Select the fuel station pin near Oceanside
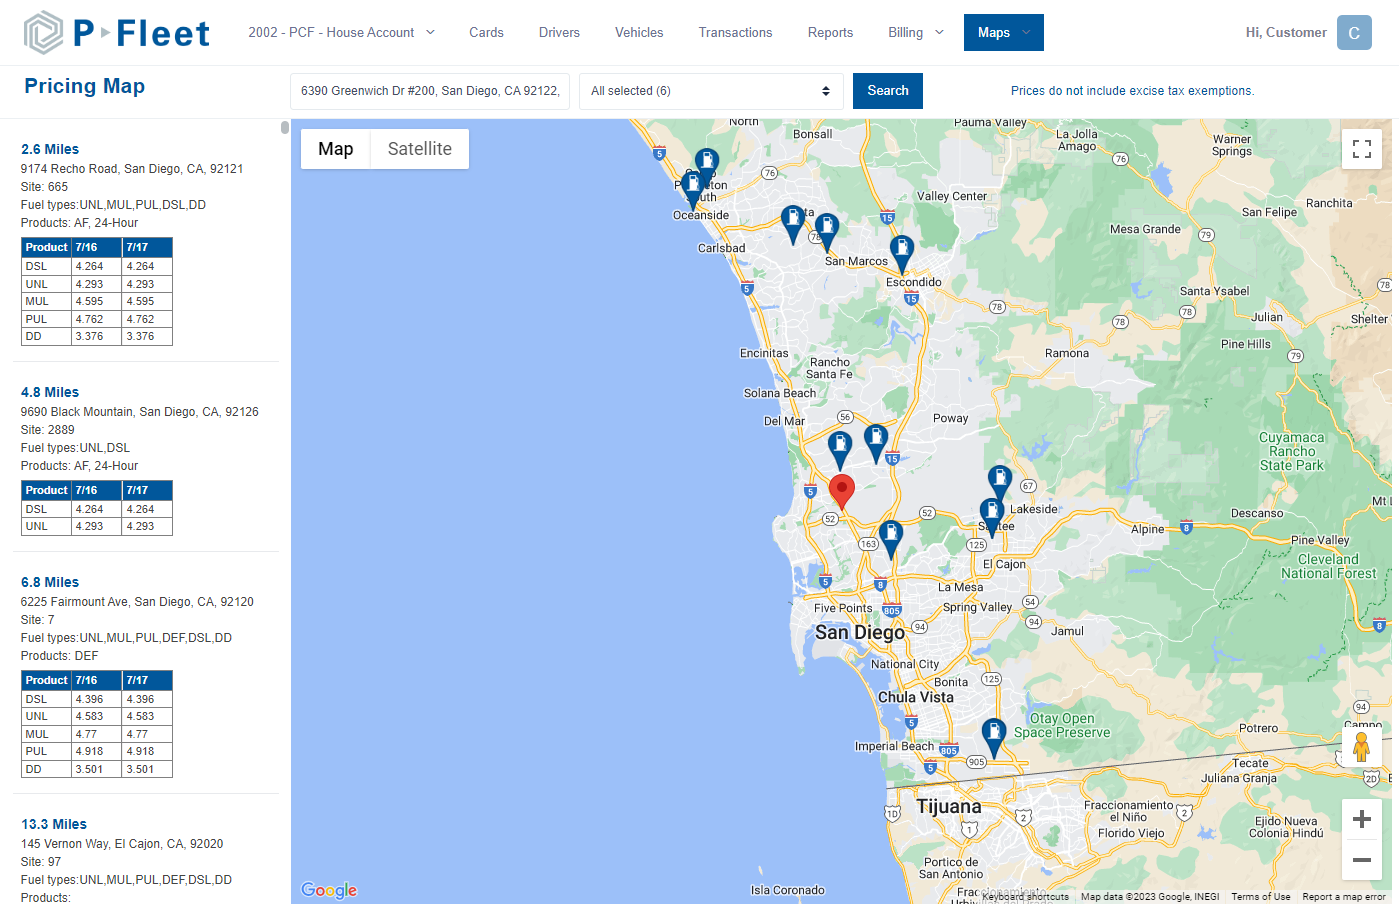The width and height of the screenshot is (1399, 909). [x=693, y=185]
